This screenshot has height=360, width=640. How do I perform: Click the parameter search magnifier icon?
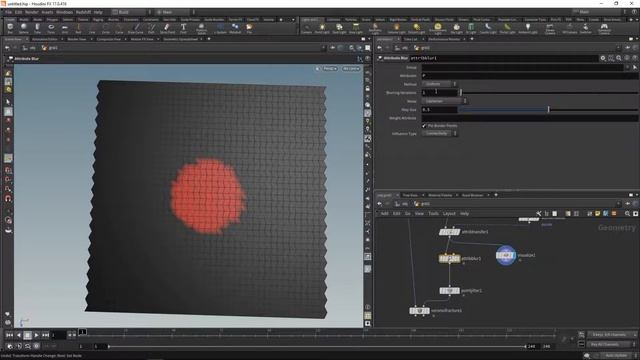pos(619,58)
